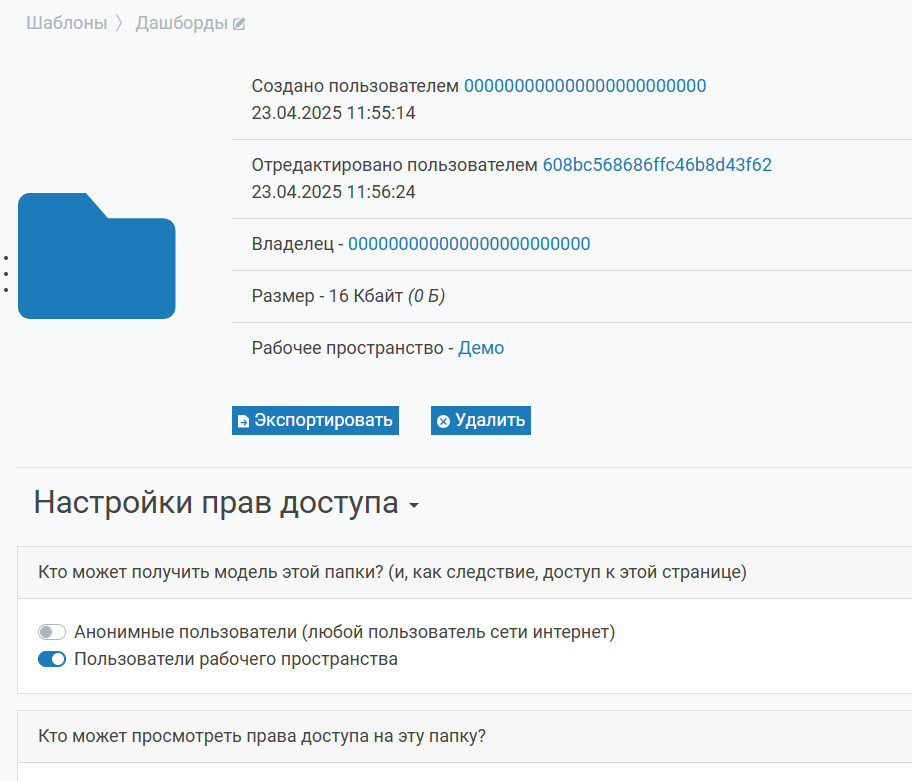Go to the Шаблоны breadcrumb
This screenshot has width=912, height=781.
[x=67, y=23]
